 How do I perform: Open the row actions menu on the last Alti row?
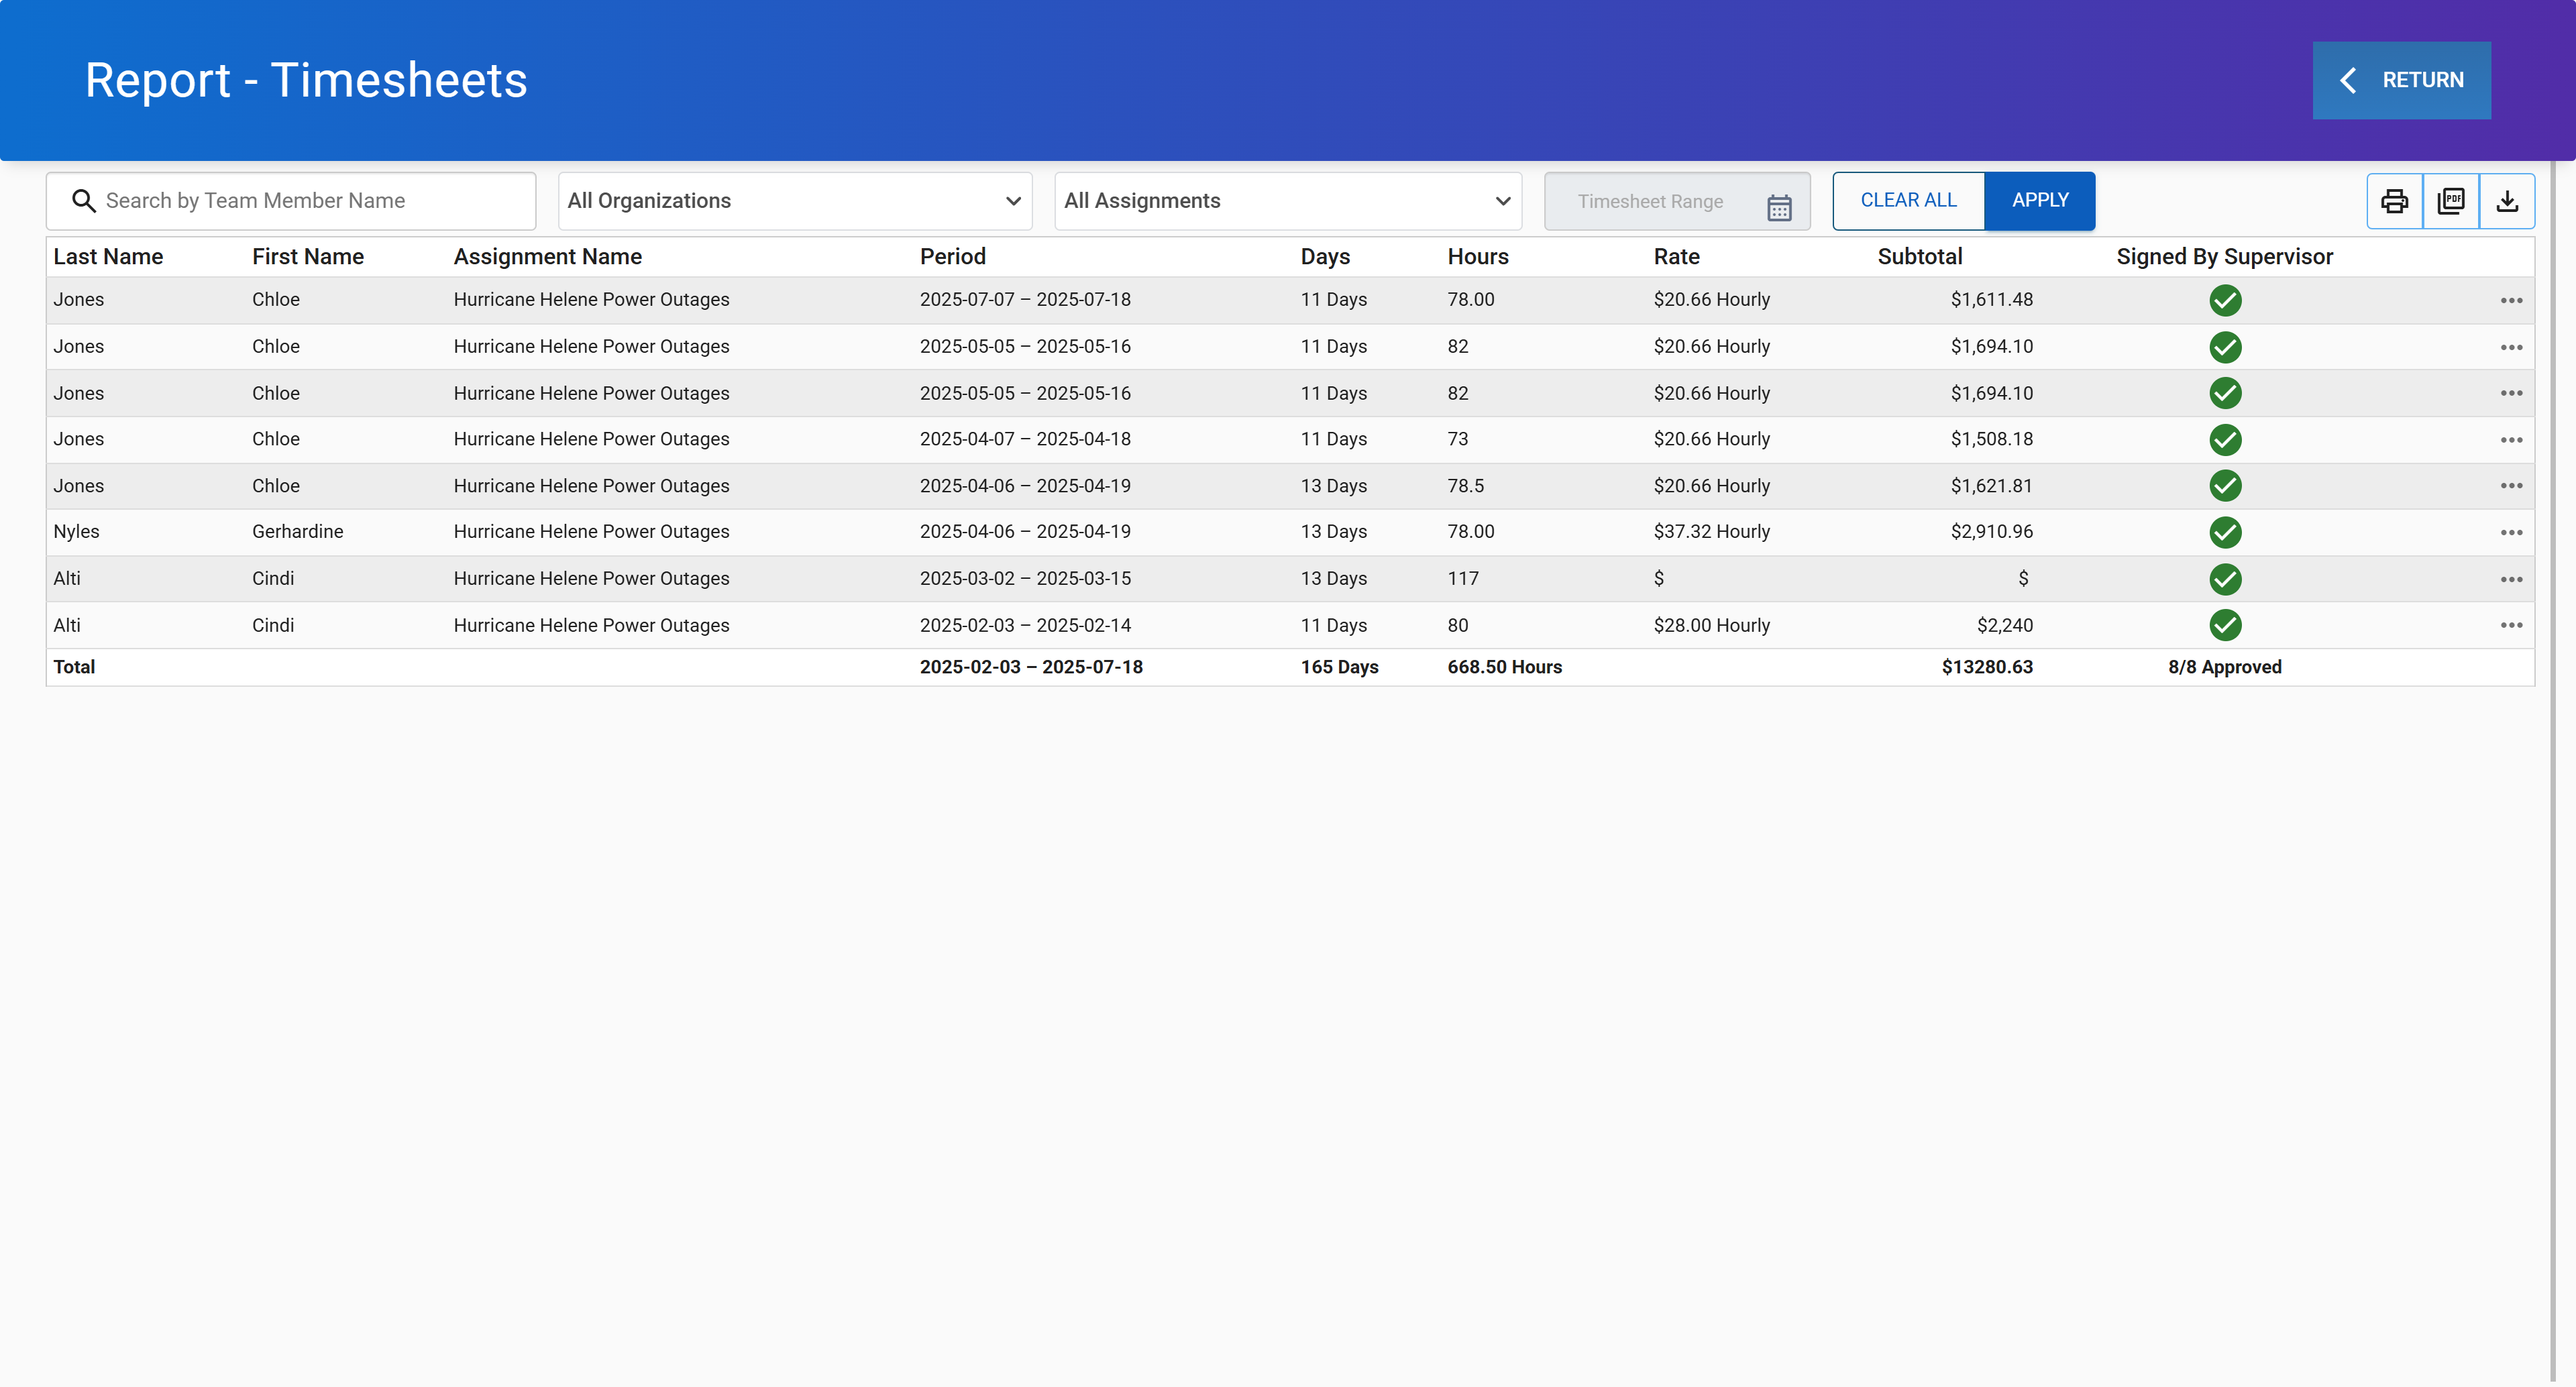(x=2512, y=624)
